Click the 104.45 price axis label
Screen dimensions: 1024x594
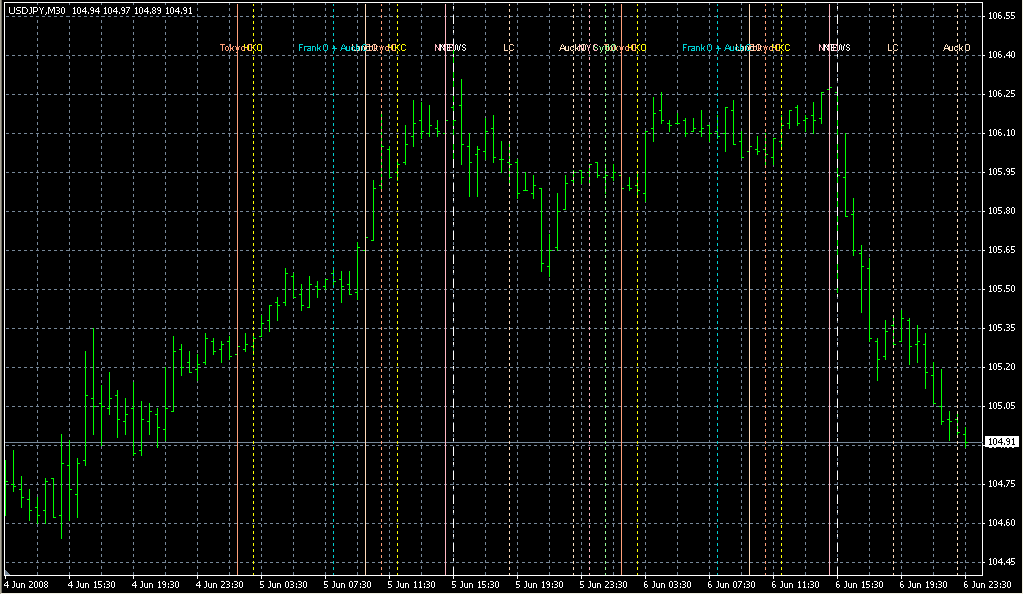pos(1001,561)
